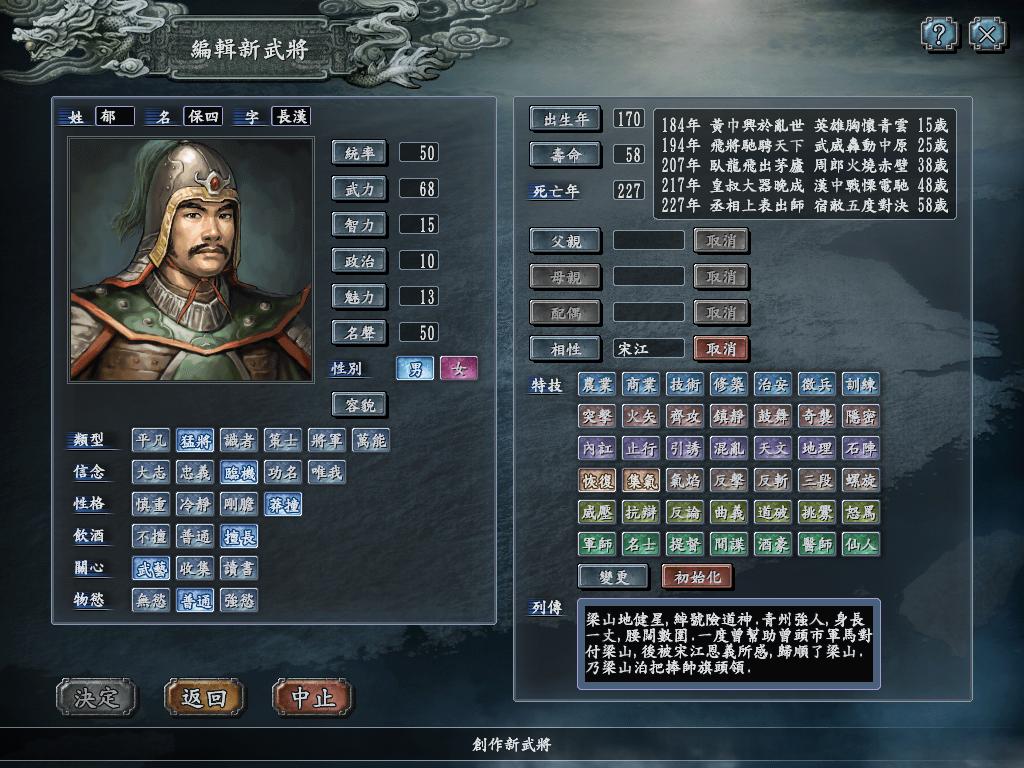The width and height of the screenshot is (1024, 768).
Task: Open the 相性 compatibility selection
Action: (566, 349)
